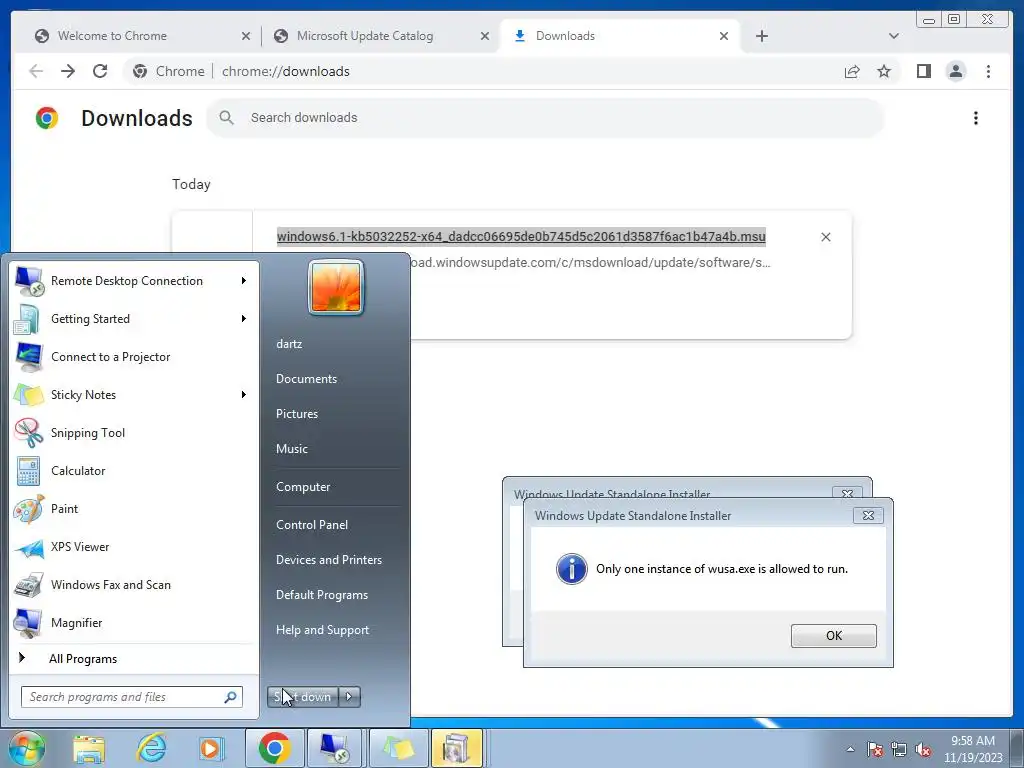The height and width of the screenshot is (768, 1024).
Task: Open the Chrome side panel icon
Action: pyautogui.click(x=923, y=71)
